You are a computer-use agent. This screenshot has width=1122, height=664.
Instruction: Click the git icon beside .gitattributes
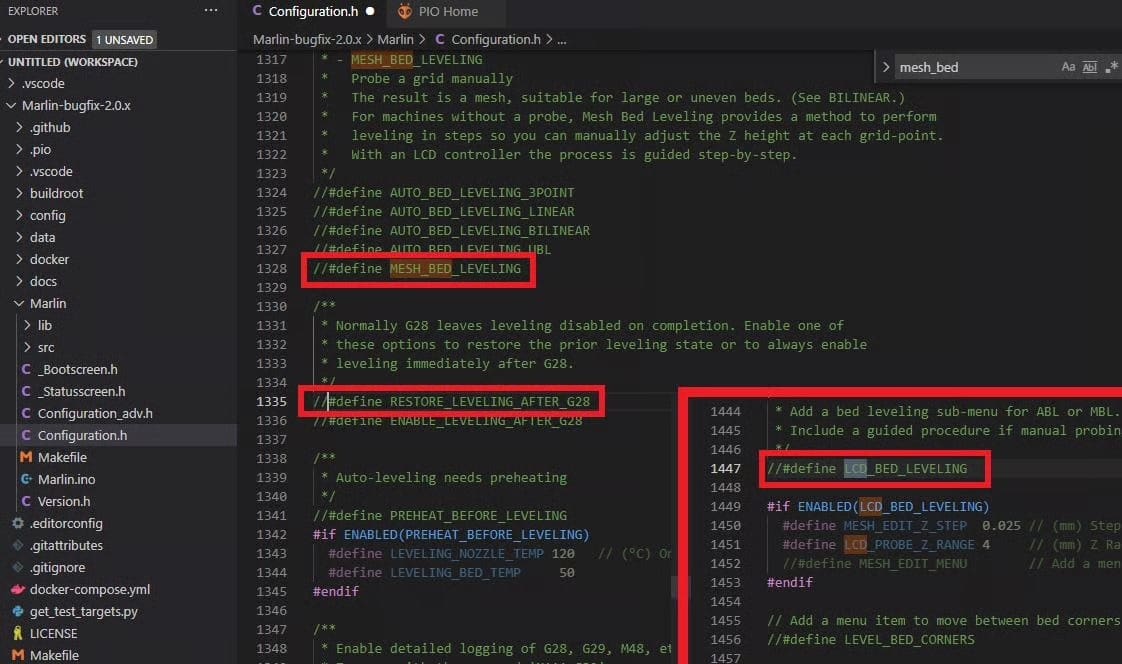click(x=19, y=545)
